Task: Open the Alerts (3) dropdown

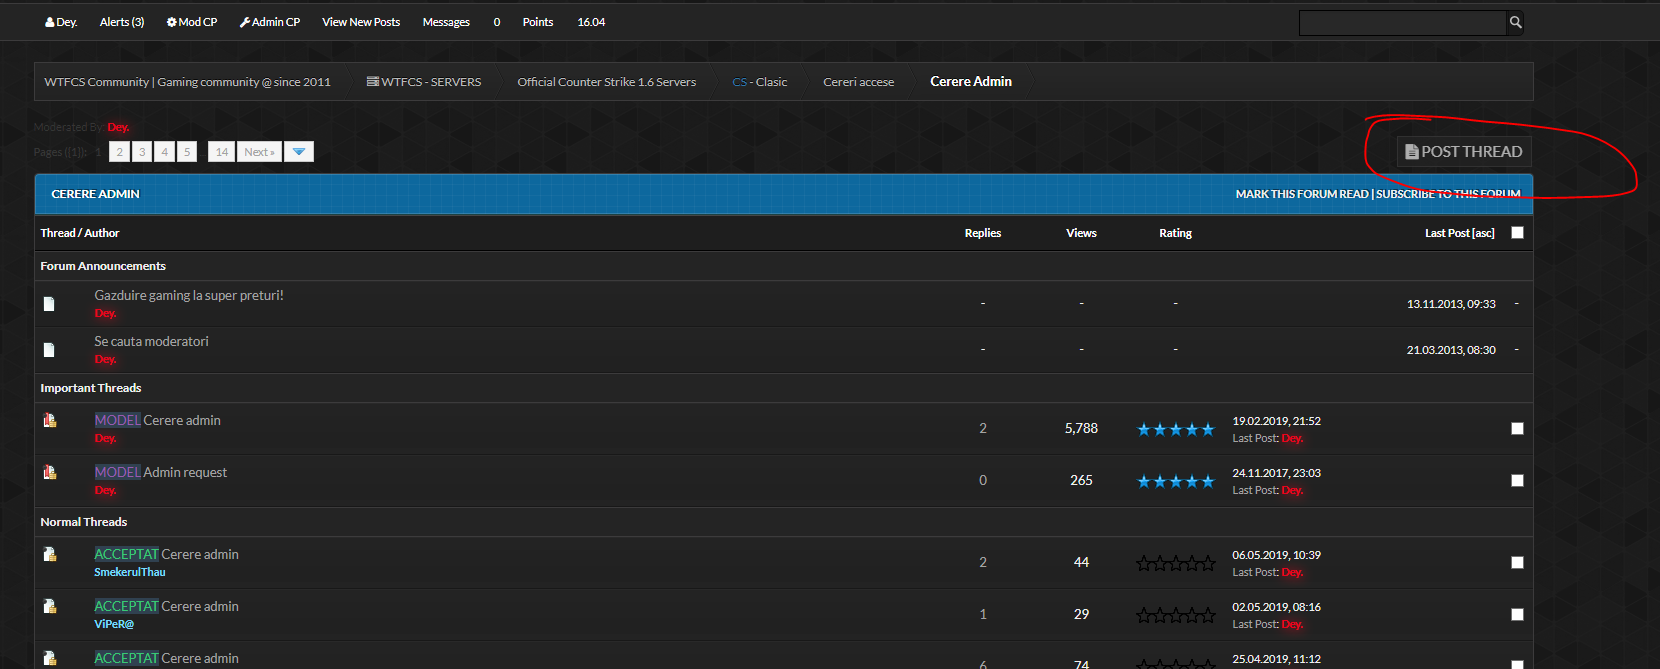Action: point(122,22)
